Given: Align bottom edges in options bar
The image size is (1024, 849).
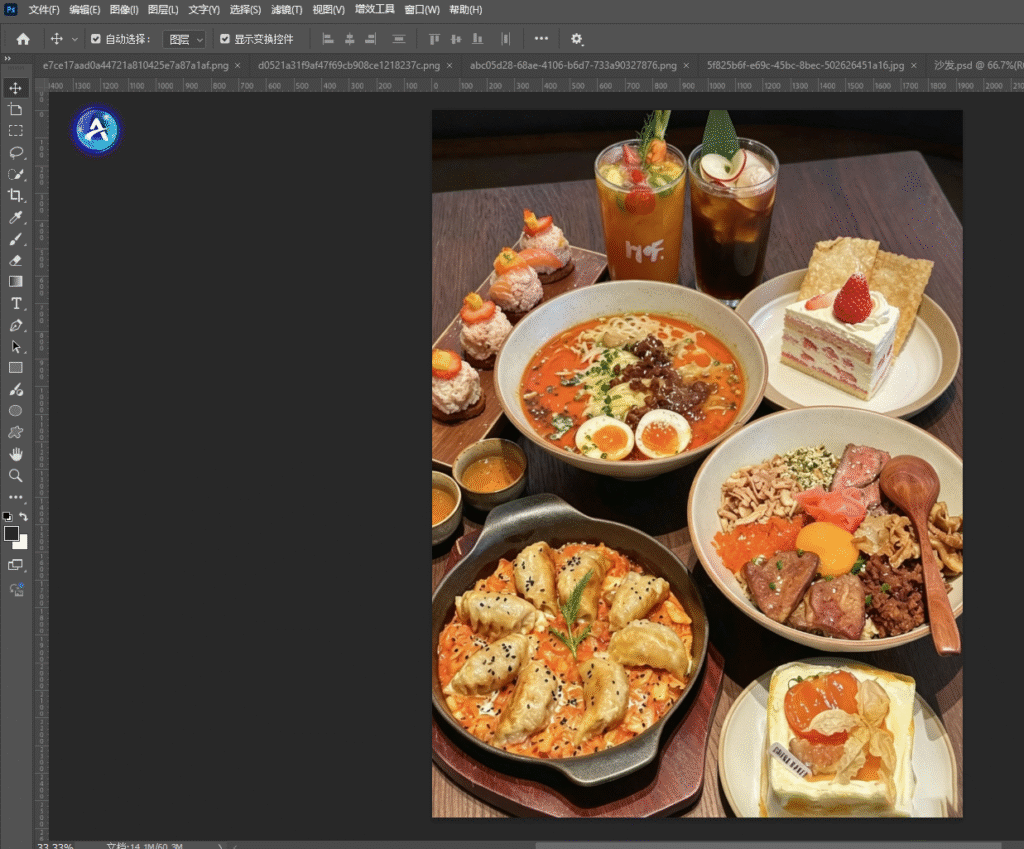Looking at the screenshot, I should tap(477, 39).
